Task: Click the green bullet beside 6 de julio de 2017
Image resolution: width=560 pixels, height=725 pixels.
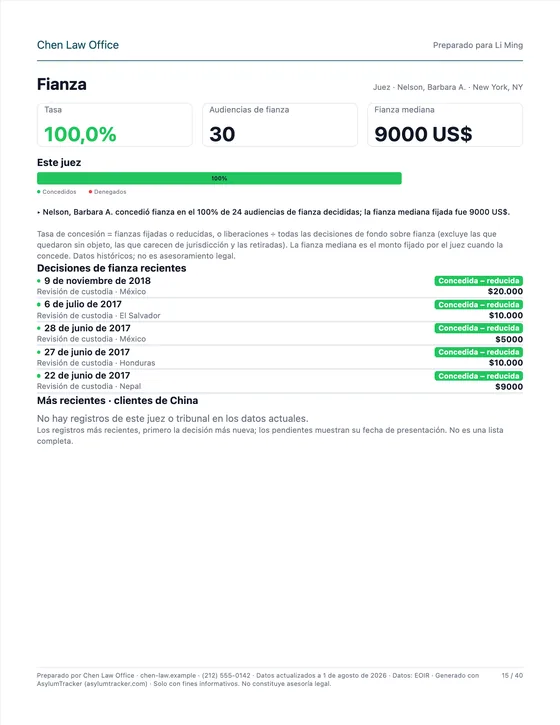Action: [x=39, y=304]
